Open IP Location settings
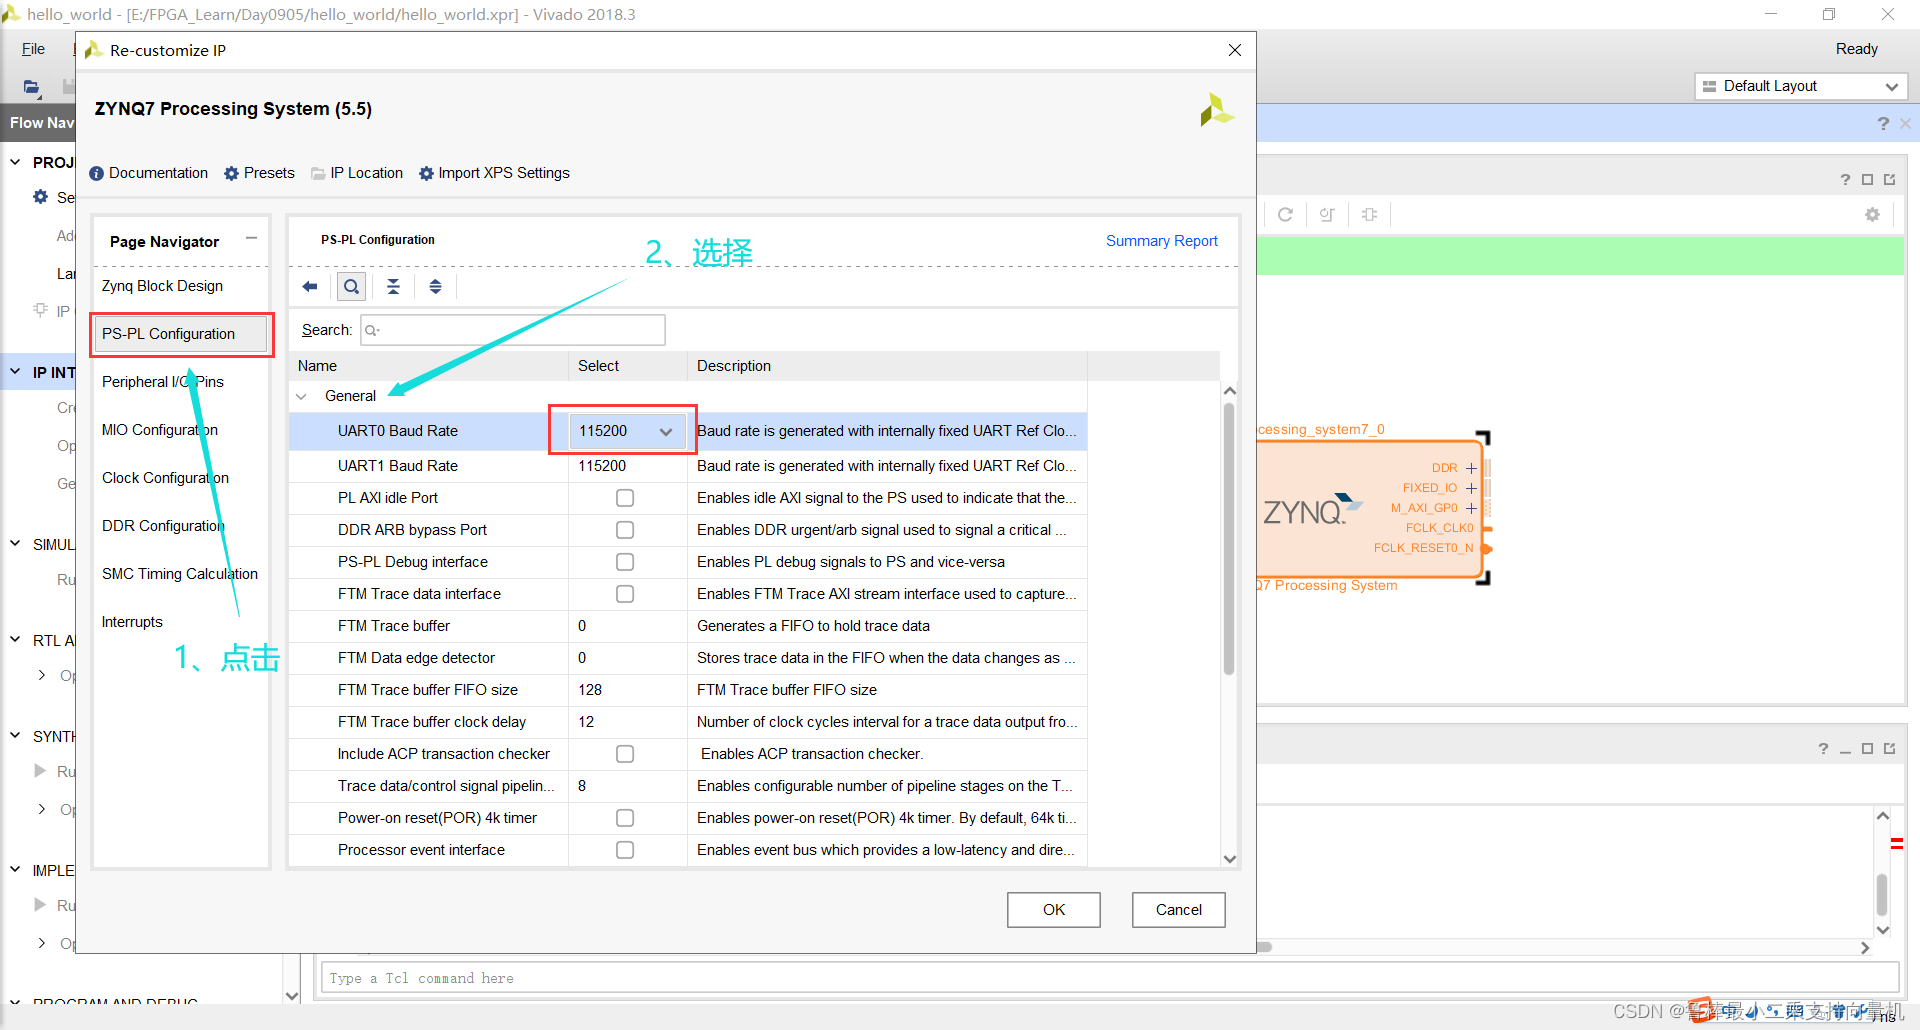Screen dimensions: 1920x1030 pyautogui.click(x=357, y=173)
